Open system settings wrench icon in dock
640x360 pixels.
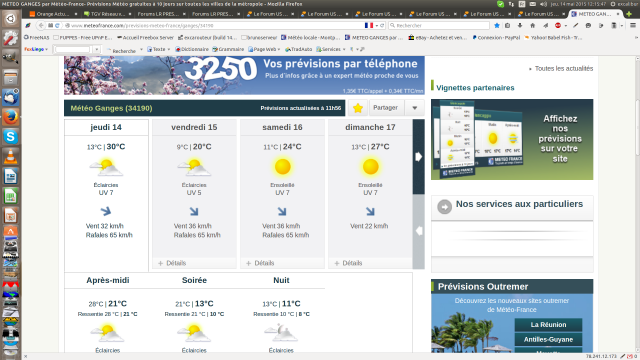10,38
